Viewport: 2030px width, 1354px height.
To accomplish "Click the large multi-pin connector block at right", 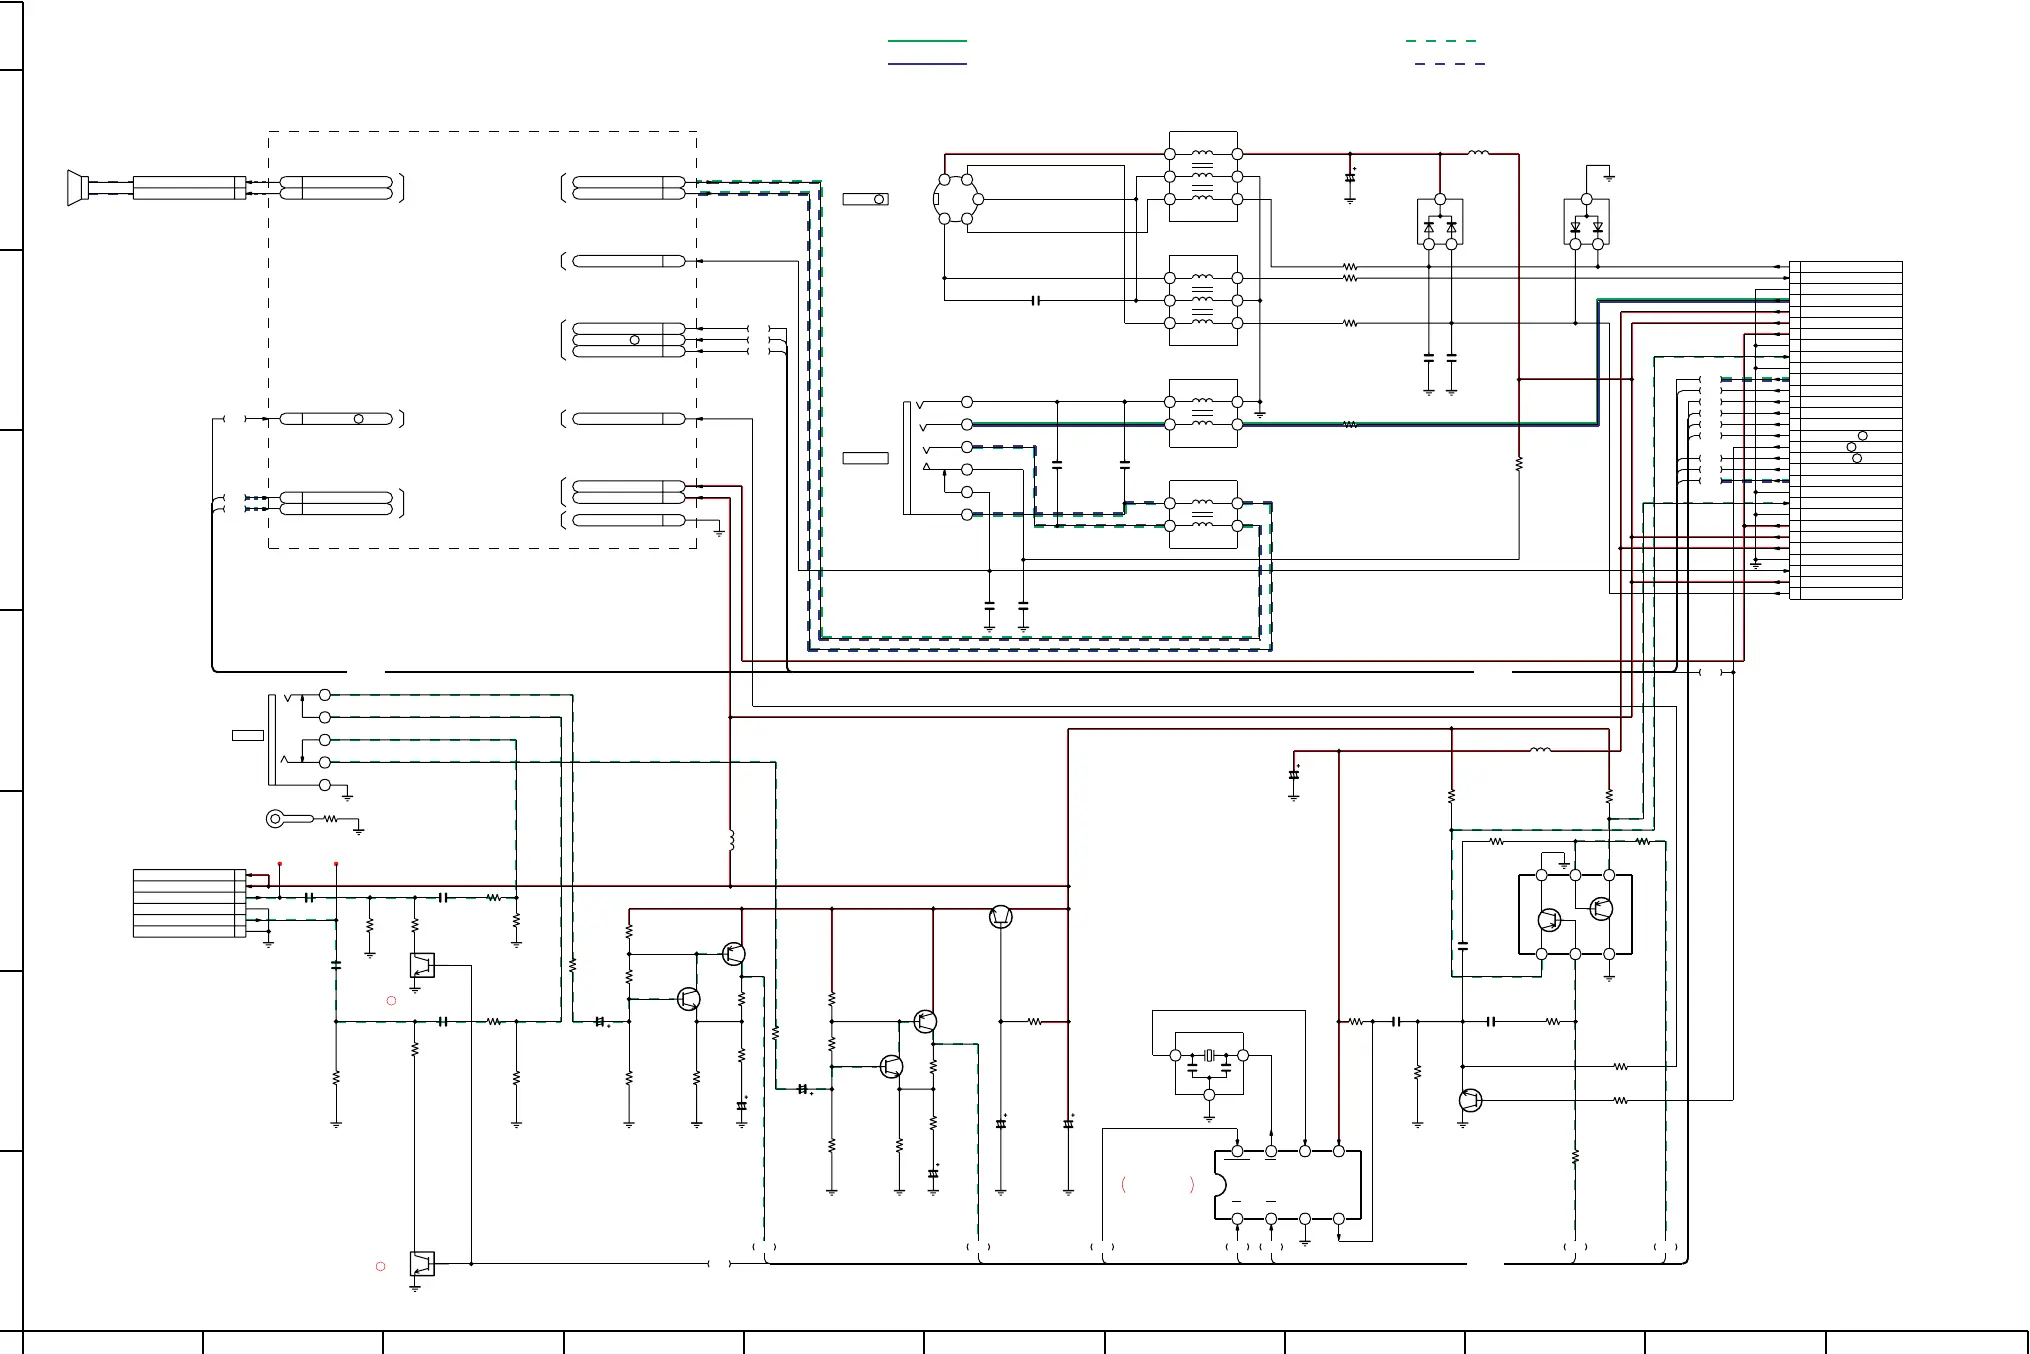I will 1846,430.
